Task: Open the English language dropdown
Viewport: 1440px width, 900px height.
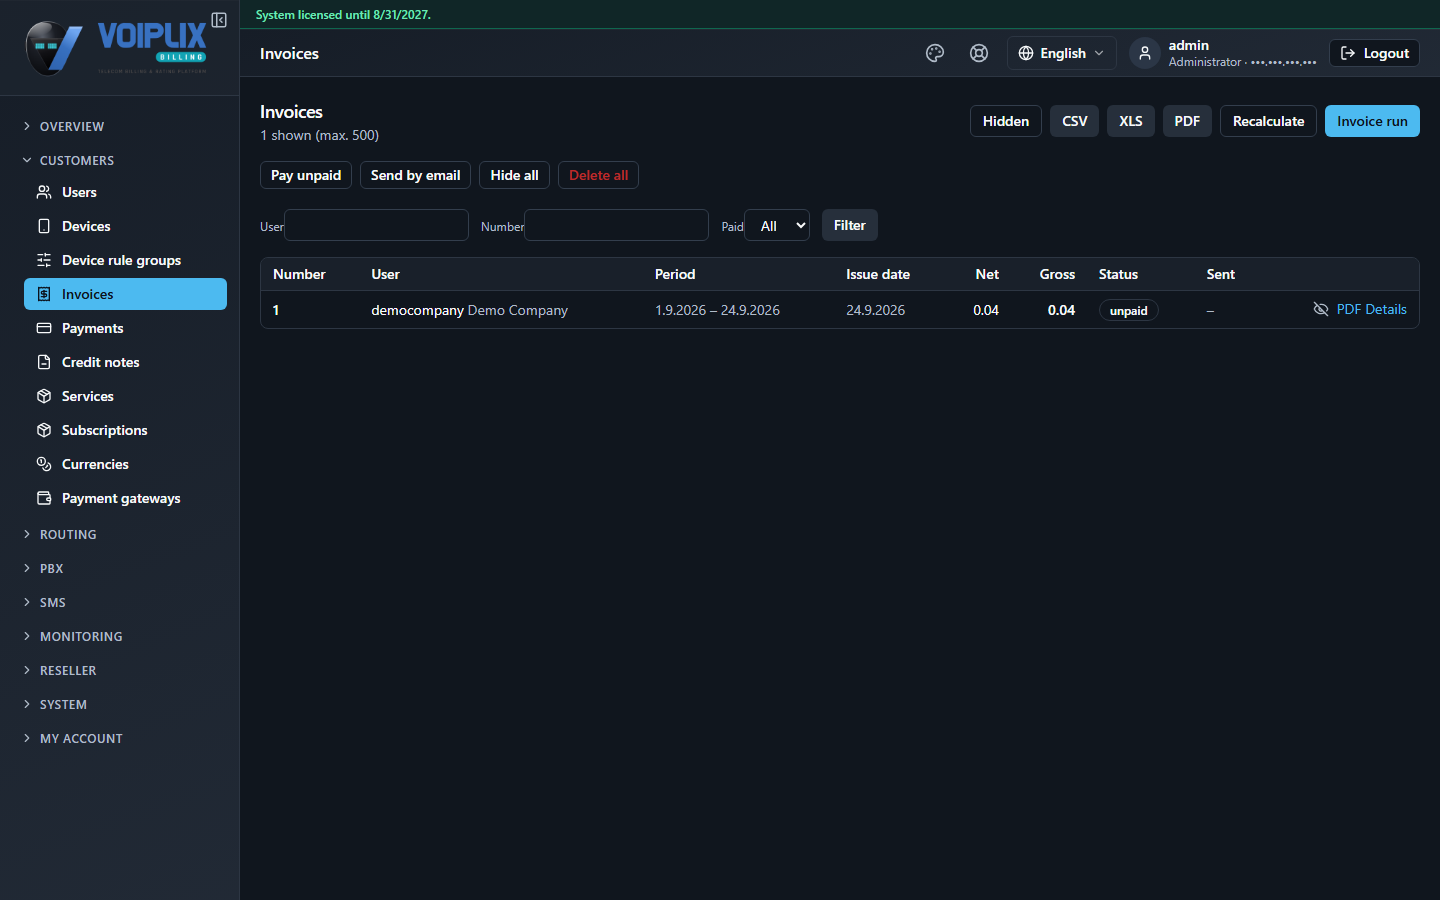Action: (x=1061, y=53)
